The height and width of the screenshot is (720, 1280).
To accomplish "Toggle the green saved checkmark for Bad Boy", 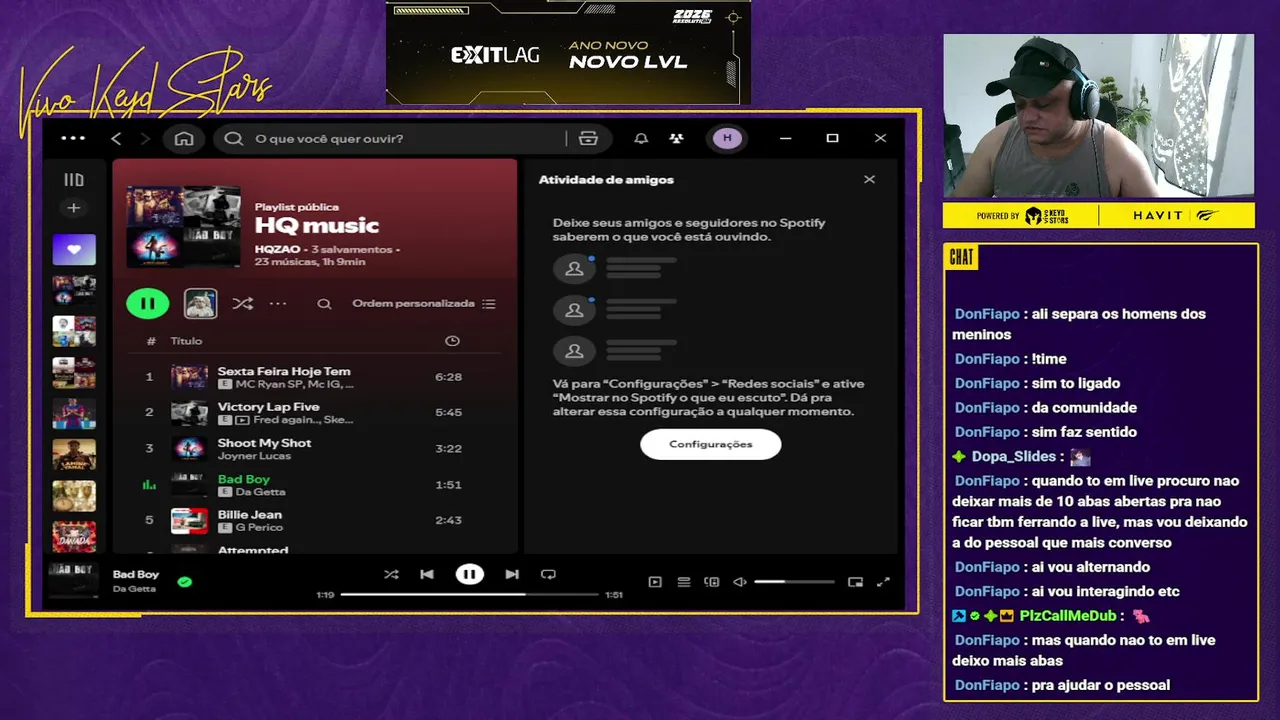I will coord(185,581).
